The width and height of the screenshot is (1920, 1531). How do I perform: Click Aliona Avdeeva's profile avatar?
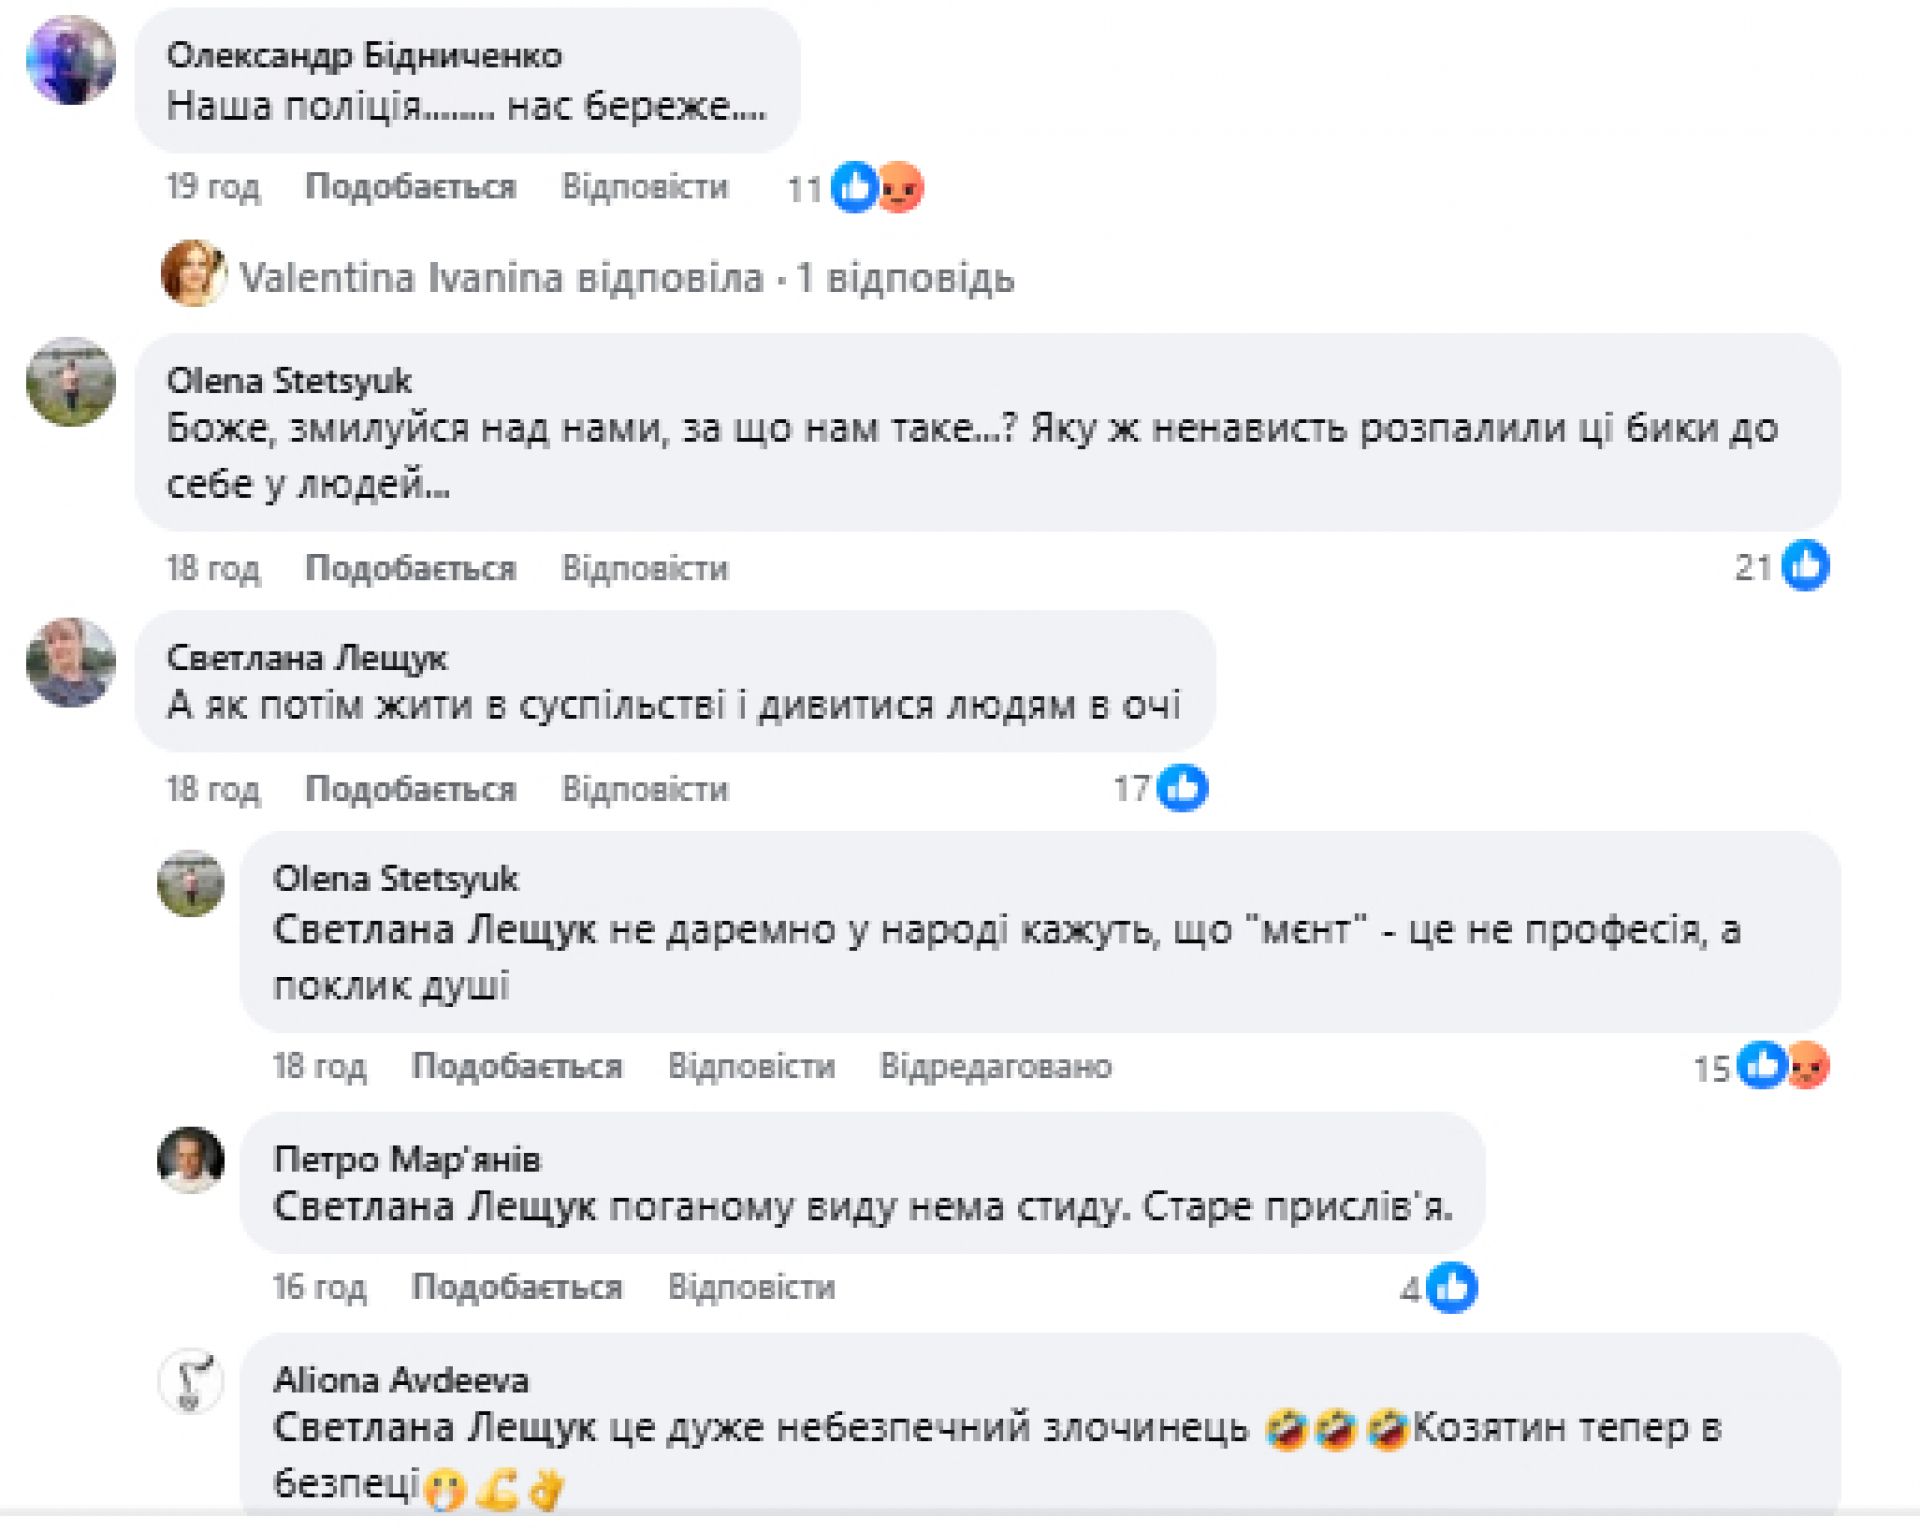pyautogui.click(x=191, y=1380)
